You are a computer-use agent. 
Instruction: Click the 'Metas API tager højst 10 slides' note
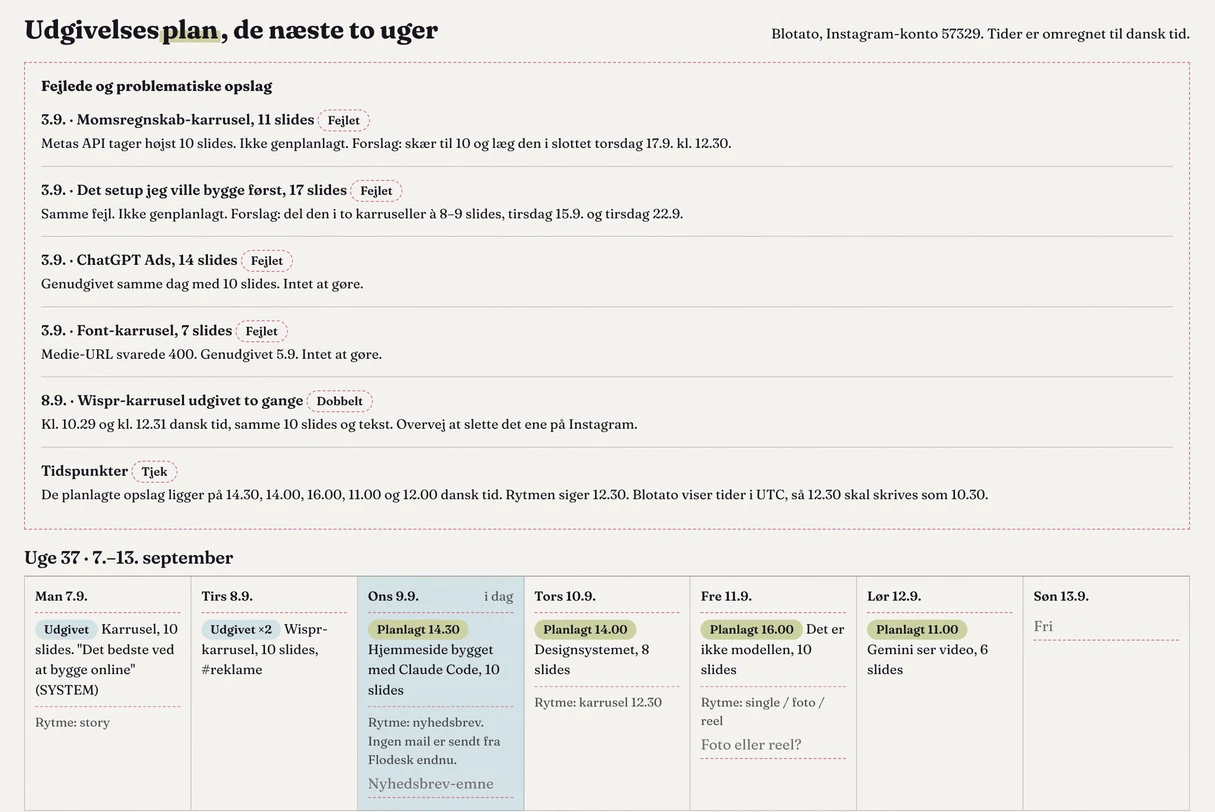(x=386, y=144)
